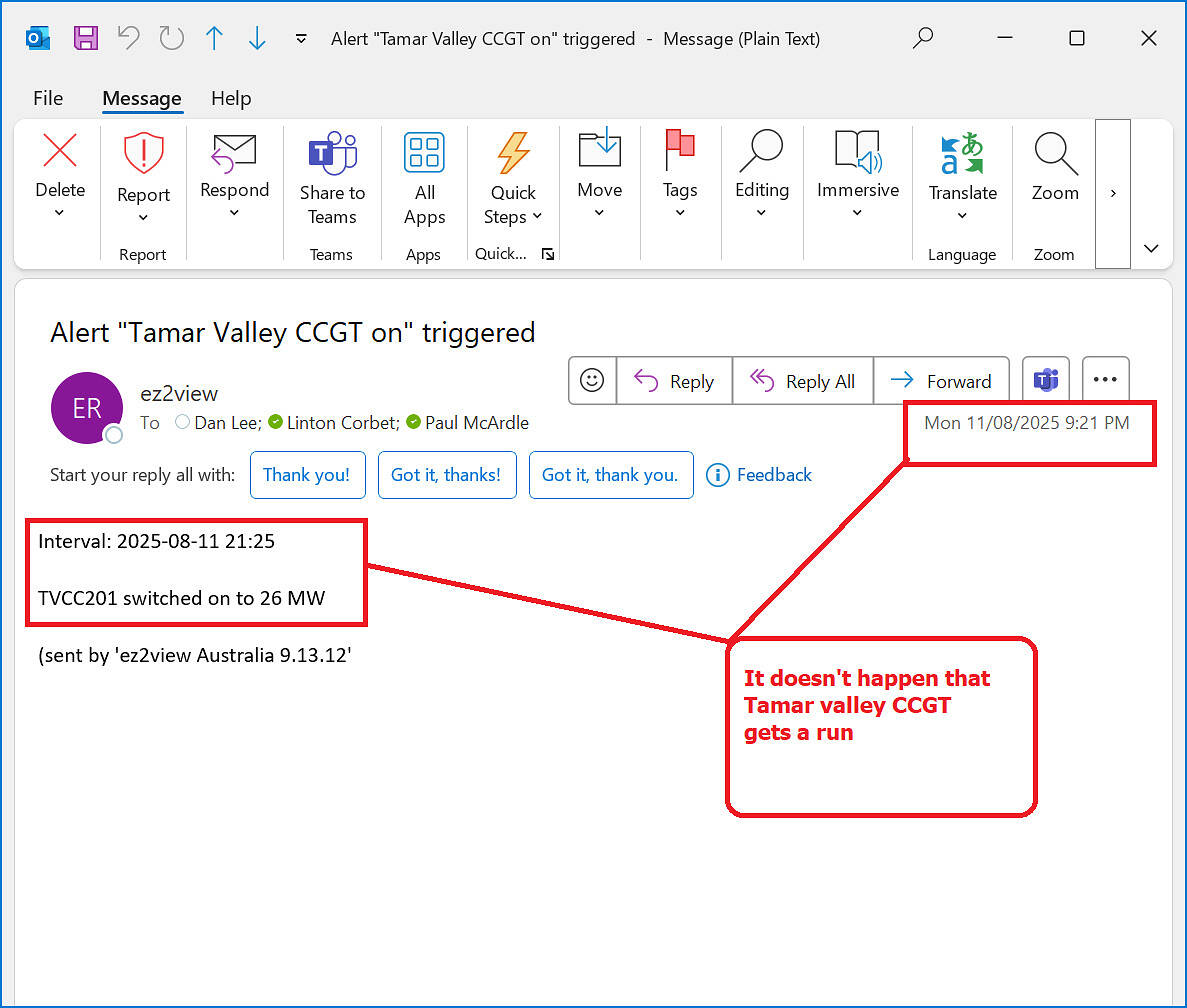This screenshot has width=1187, height=1008.
Task: Choose suggested reply "Thank you!"
Action: (307, 475)
